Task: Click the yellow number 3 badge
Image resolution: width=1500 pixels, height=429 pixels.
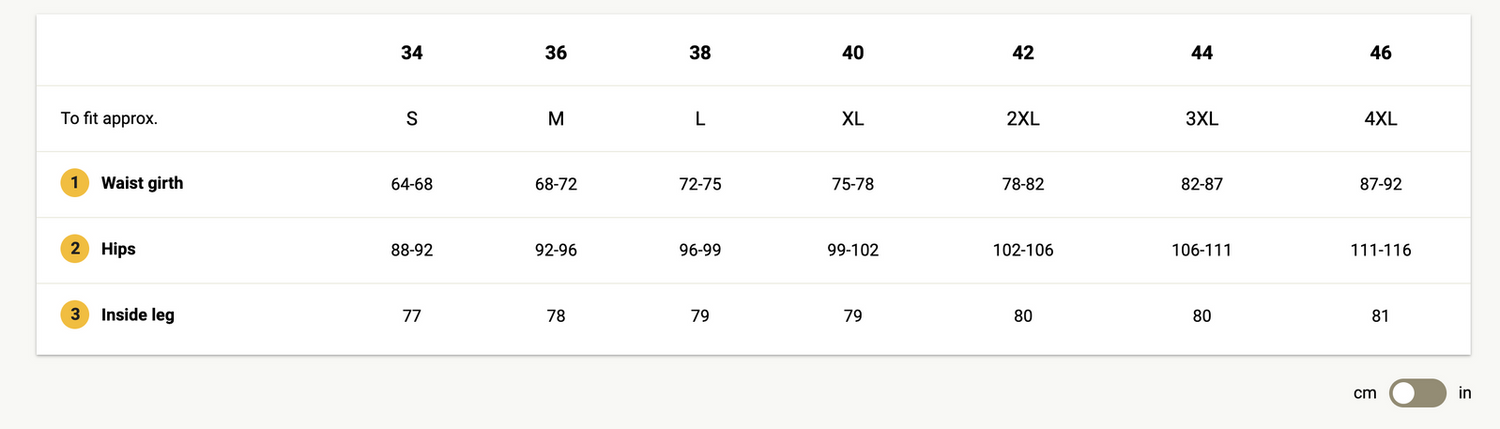Action: pyautogui.click(x=75, y=316)
